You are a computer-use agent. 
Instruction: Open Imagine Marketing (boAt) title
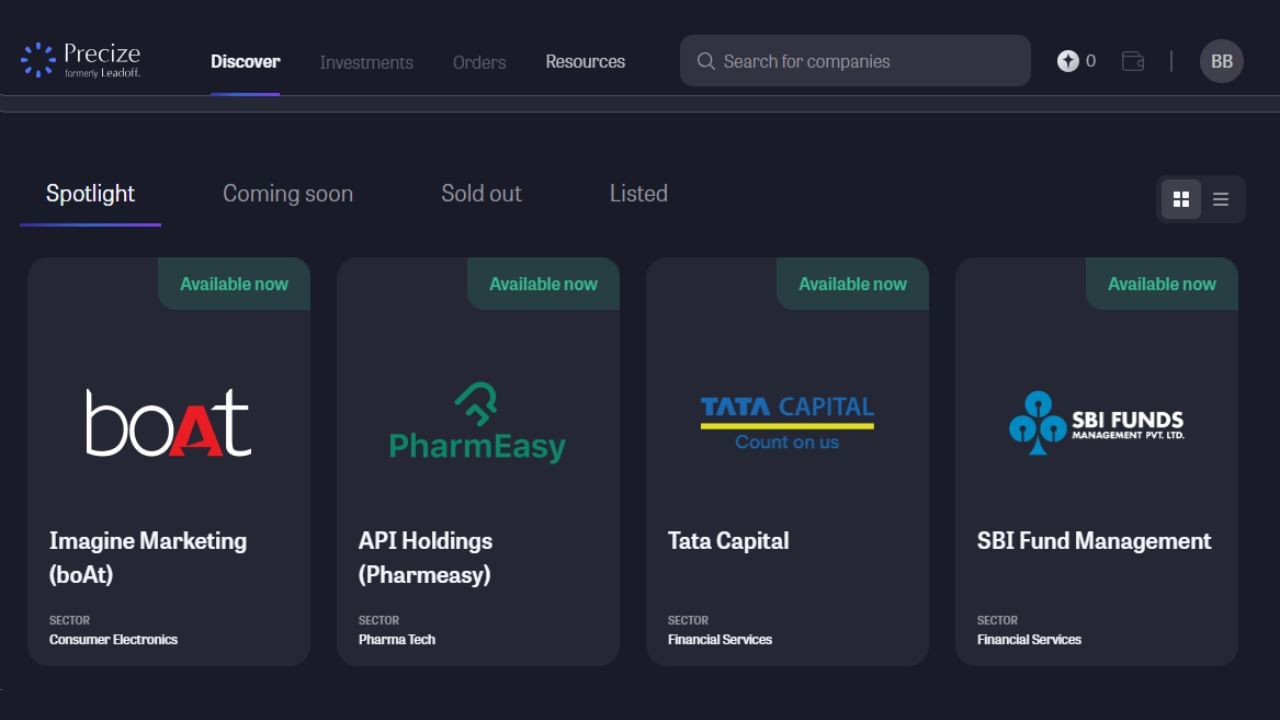(x=148, y=558)
